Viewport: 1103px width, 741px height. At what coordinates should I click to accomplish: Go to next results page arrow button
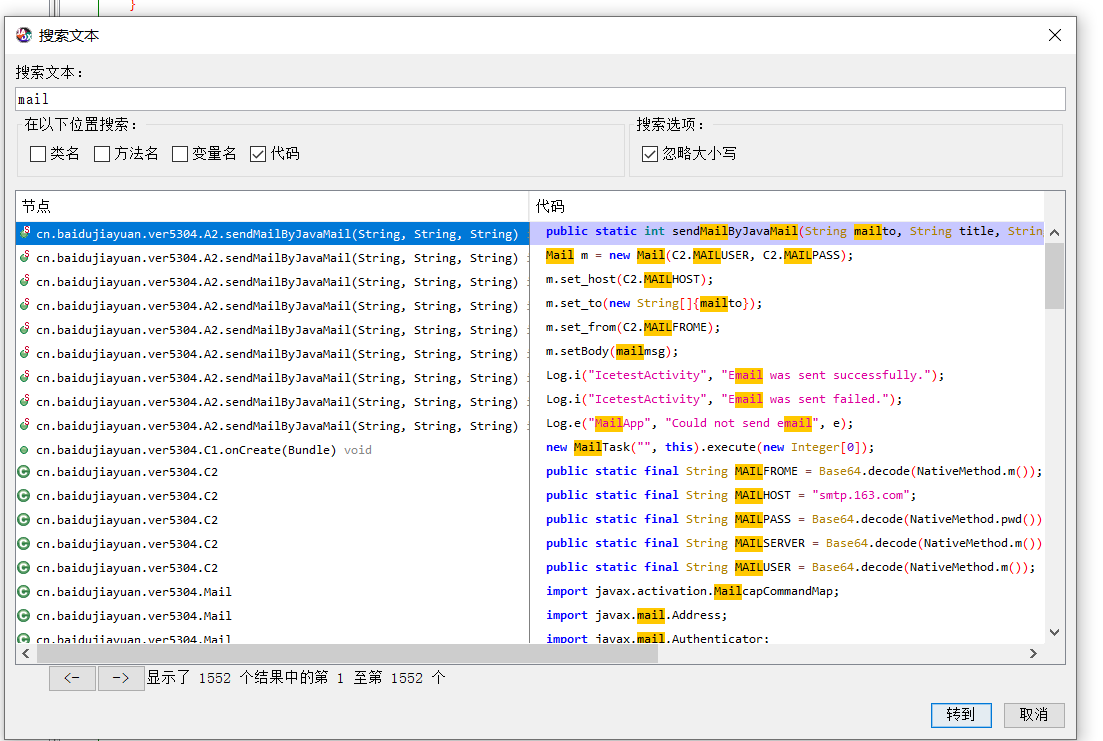click(121, 678)
